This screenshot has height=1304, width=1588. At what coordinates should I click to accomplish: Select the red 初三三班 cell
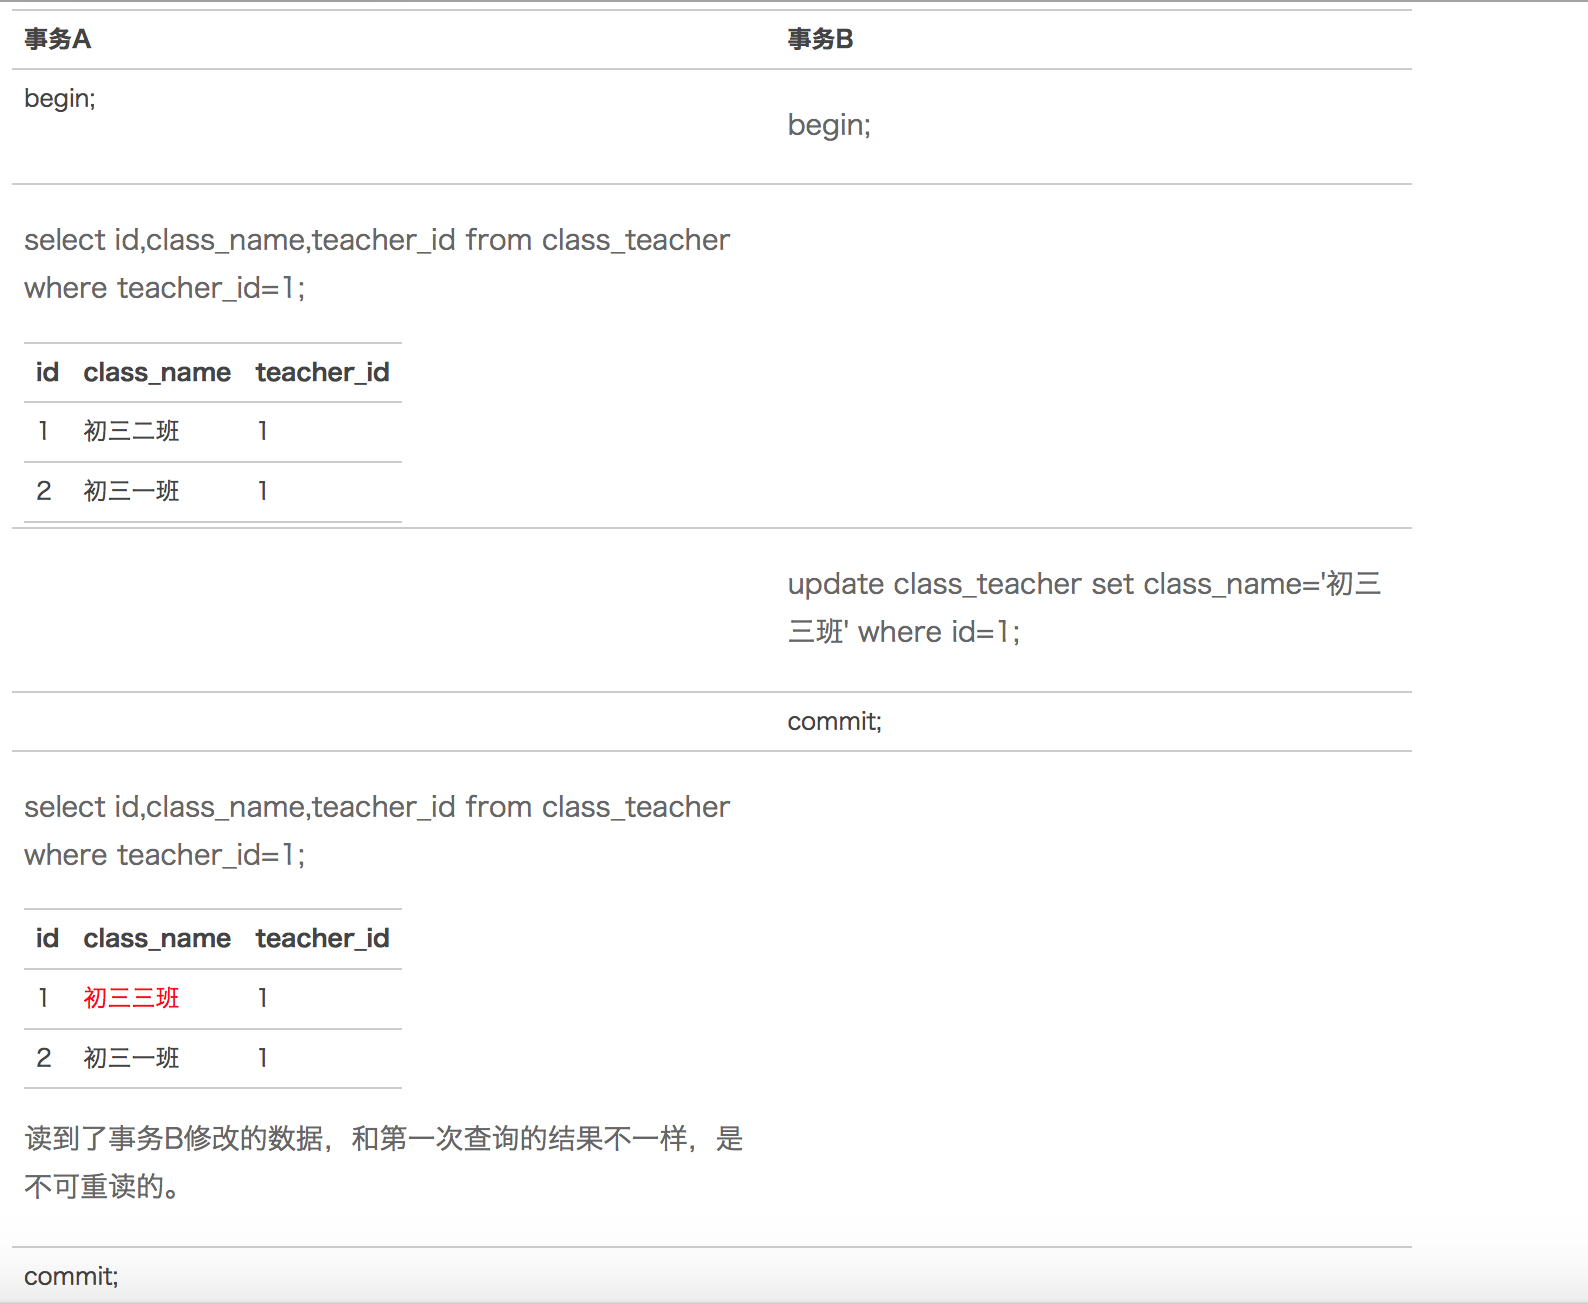coord(131,998)
